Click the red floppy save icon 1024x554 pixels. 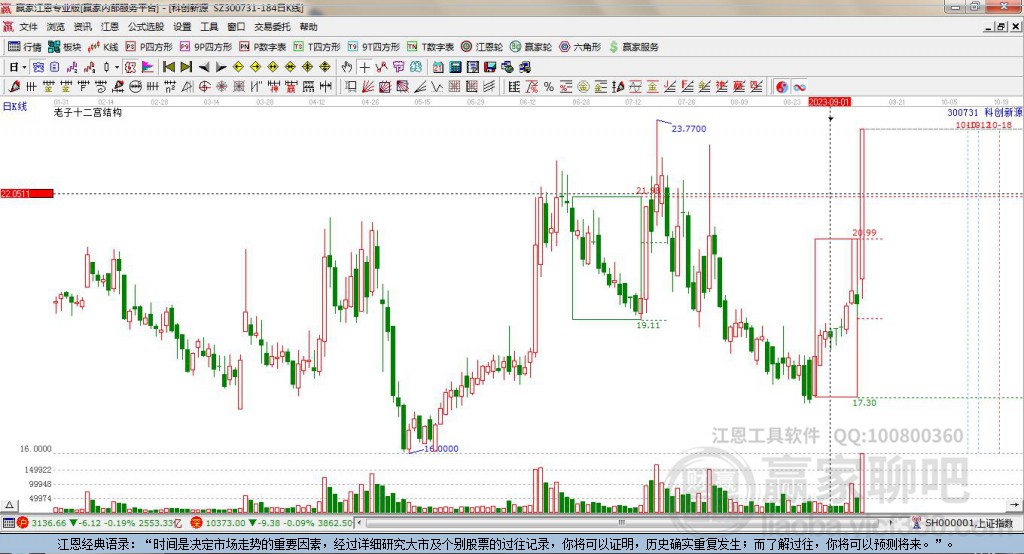[490, 67]
